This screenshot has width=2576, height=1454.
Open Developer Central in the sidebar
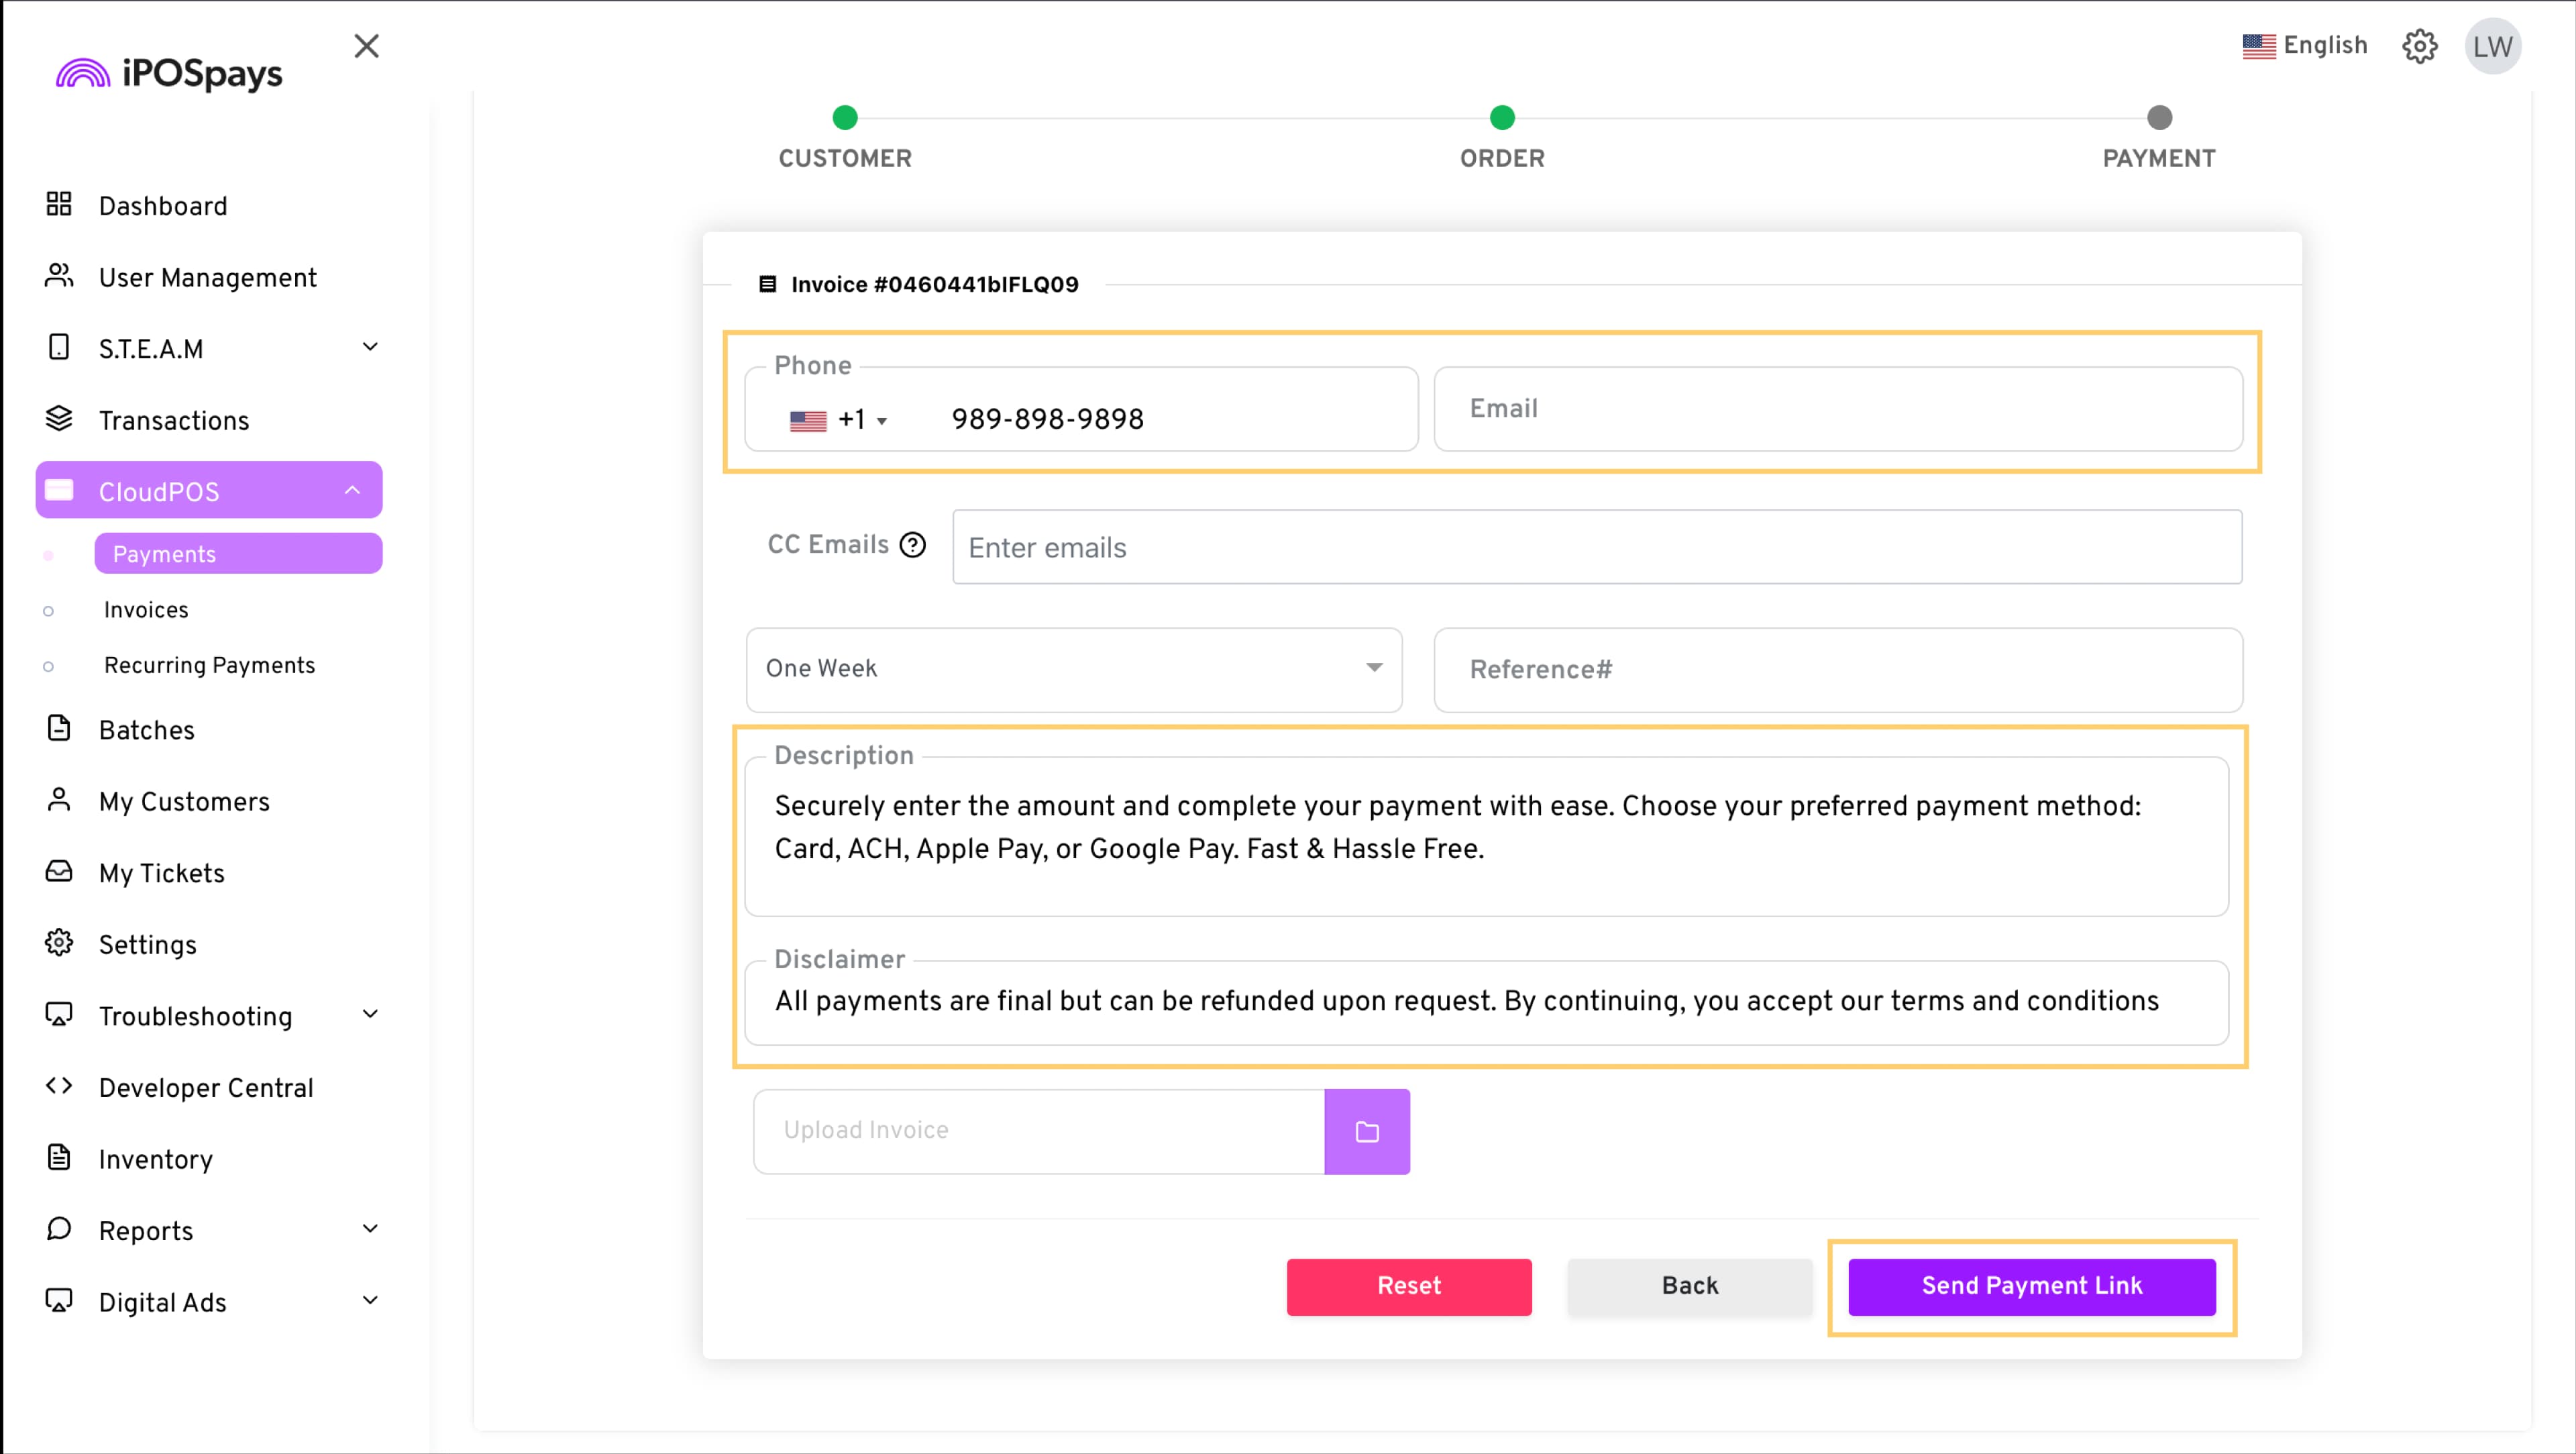coord(206,1087)
